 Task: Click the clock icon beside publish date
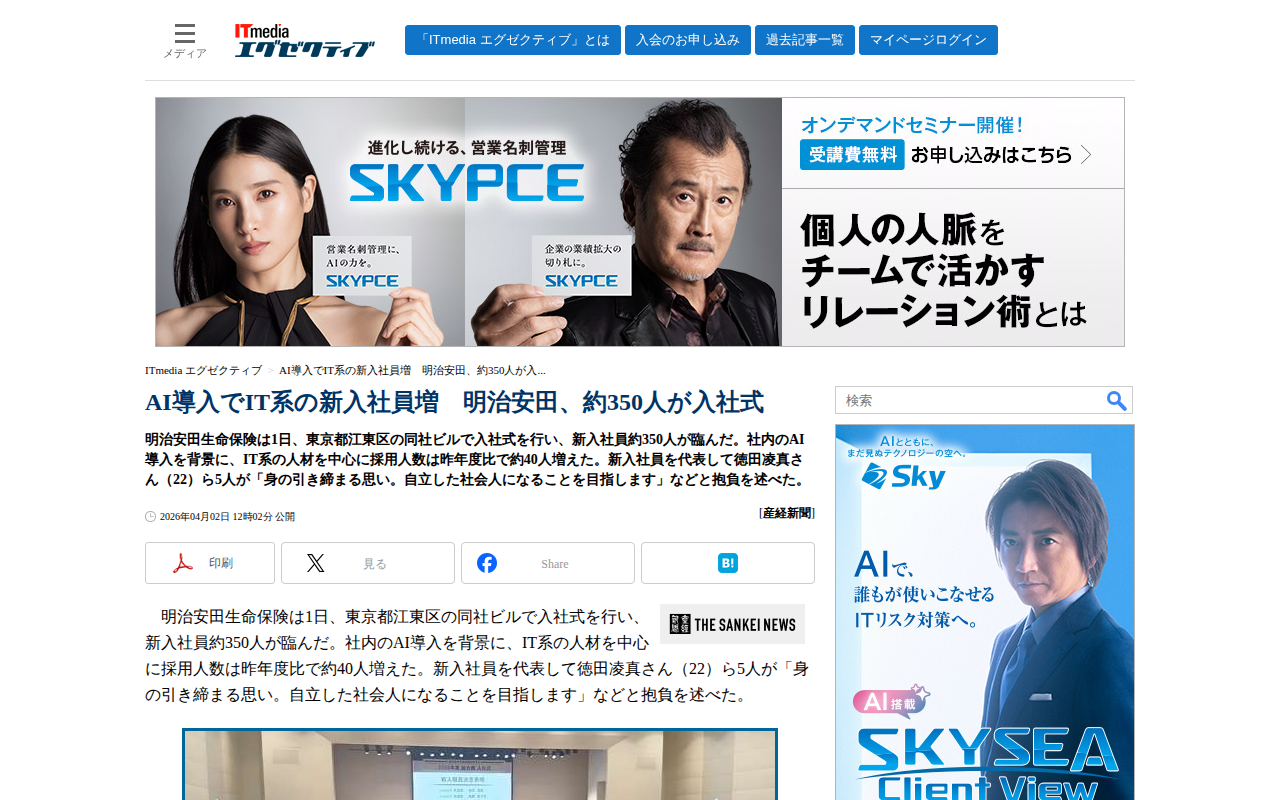[x=151, y=516]
